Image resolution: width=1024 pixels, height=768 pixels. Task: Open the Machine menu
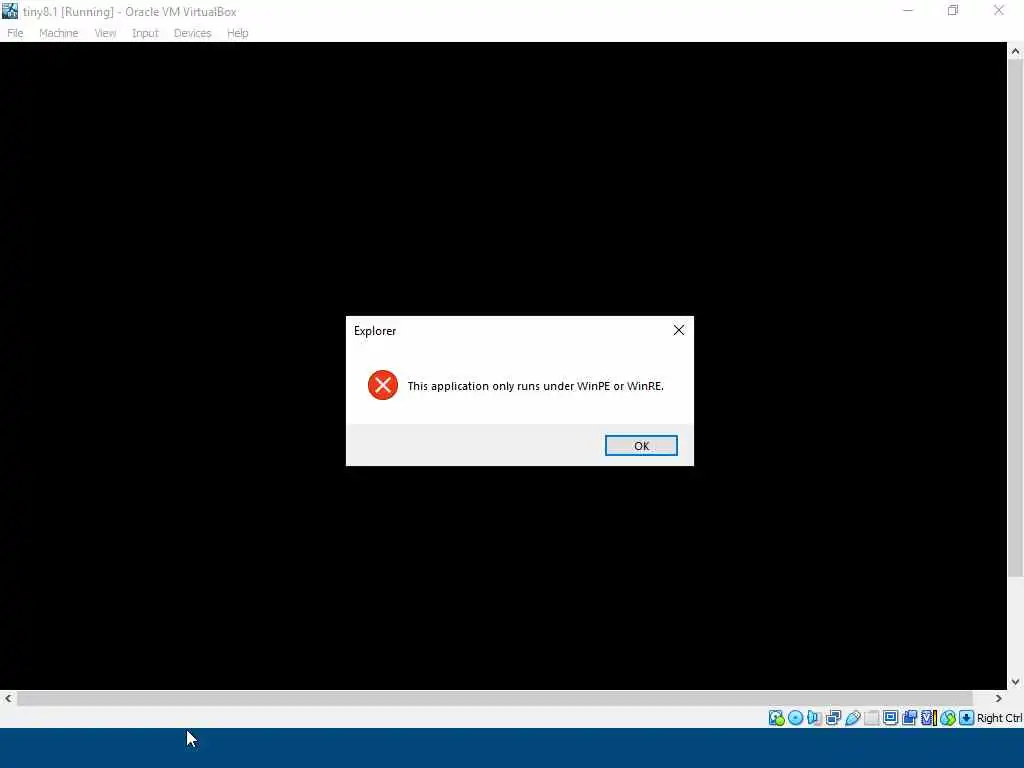click(x=59, y=33)
